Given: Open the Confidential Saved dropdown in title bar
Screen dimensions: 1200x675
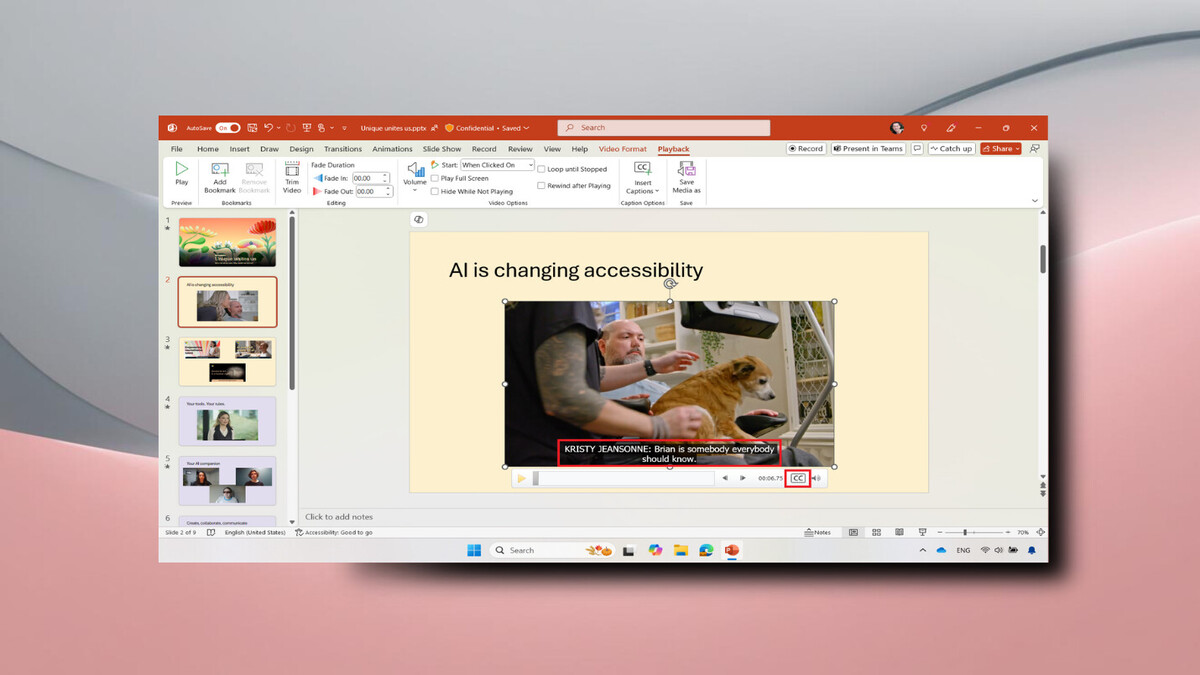Looking at the screenshot, I should click(487, 128).
